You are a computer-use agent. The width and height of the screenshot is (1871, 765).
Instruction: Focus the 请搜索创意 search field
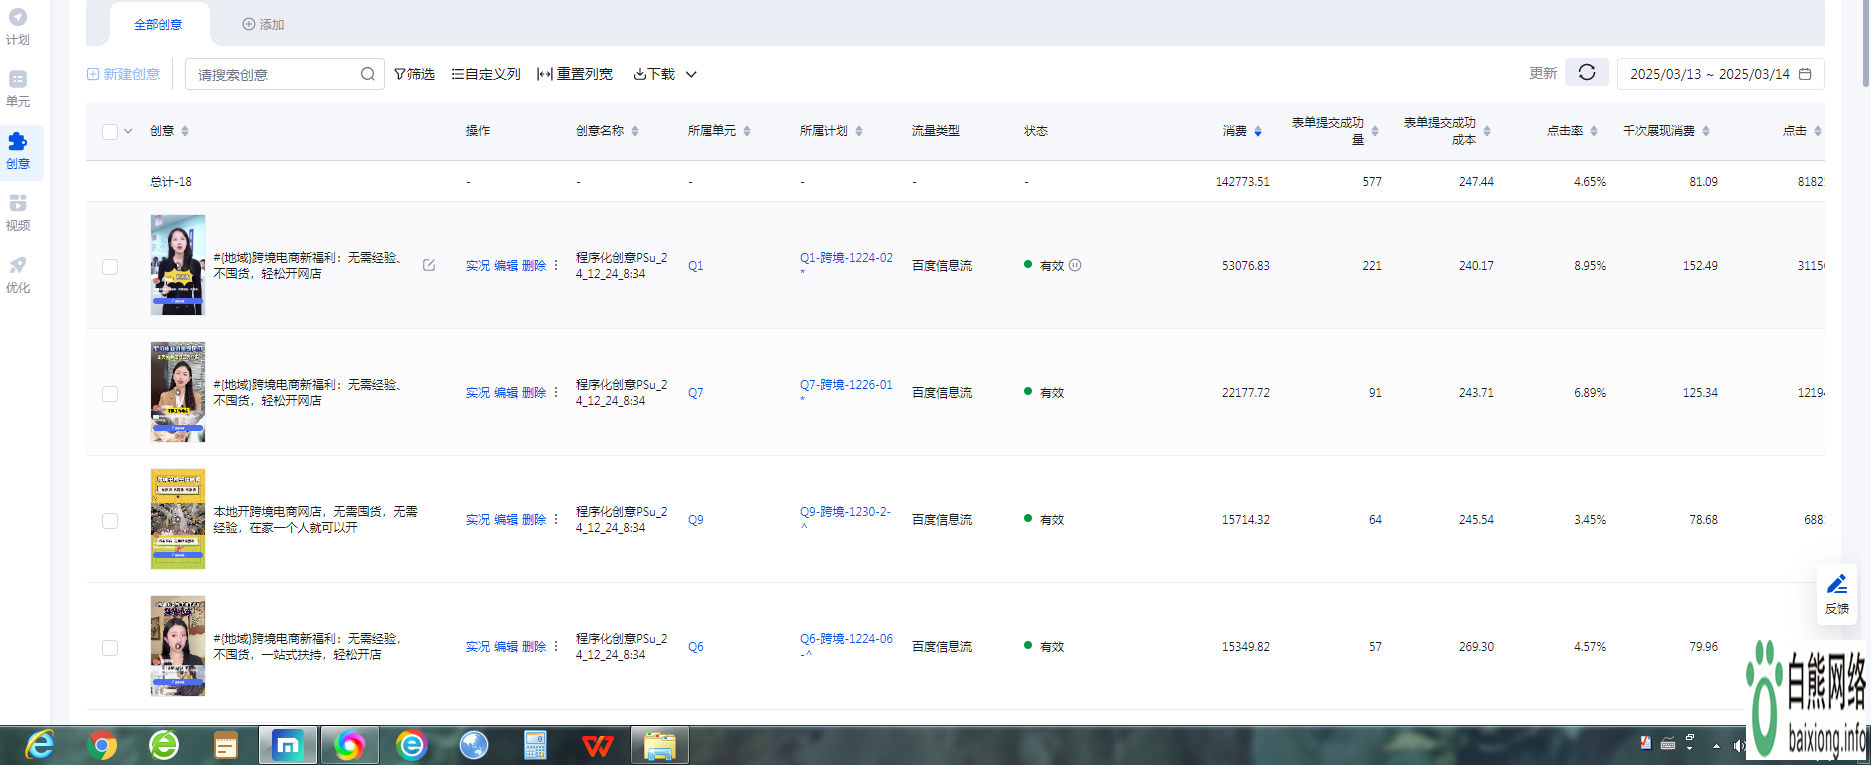click(275, 74)
